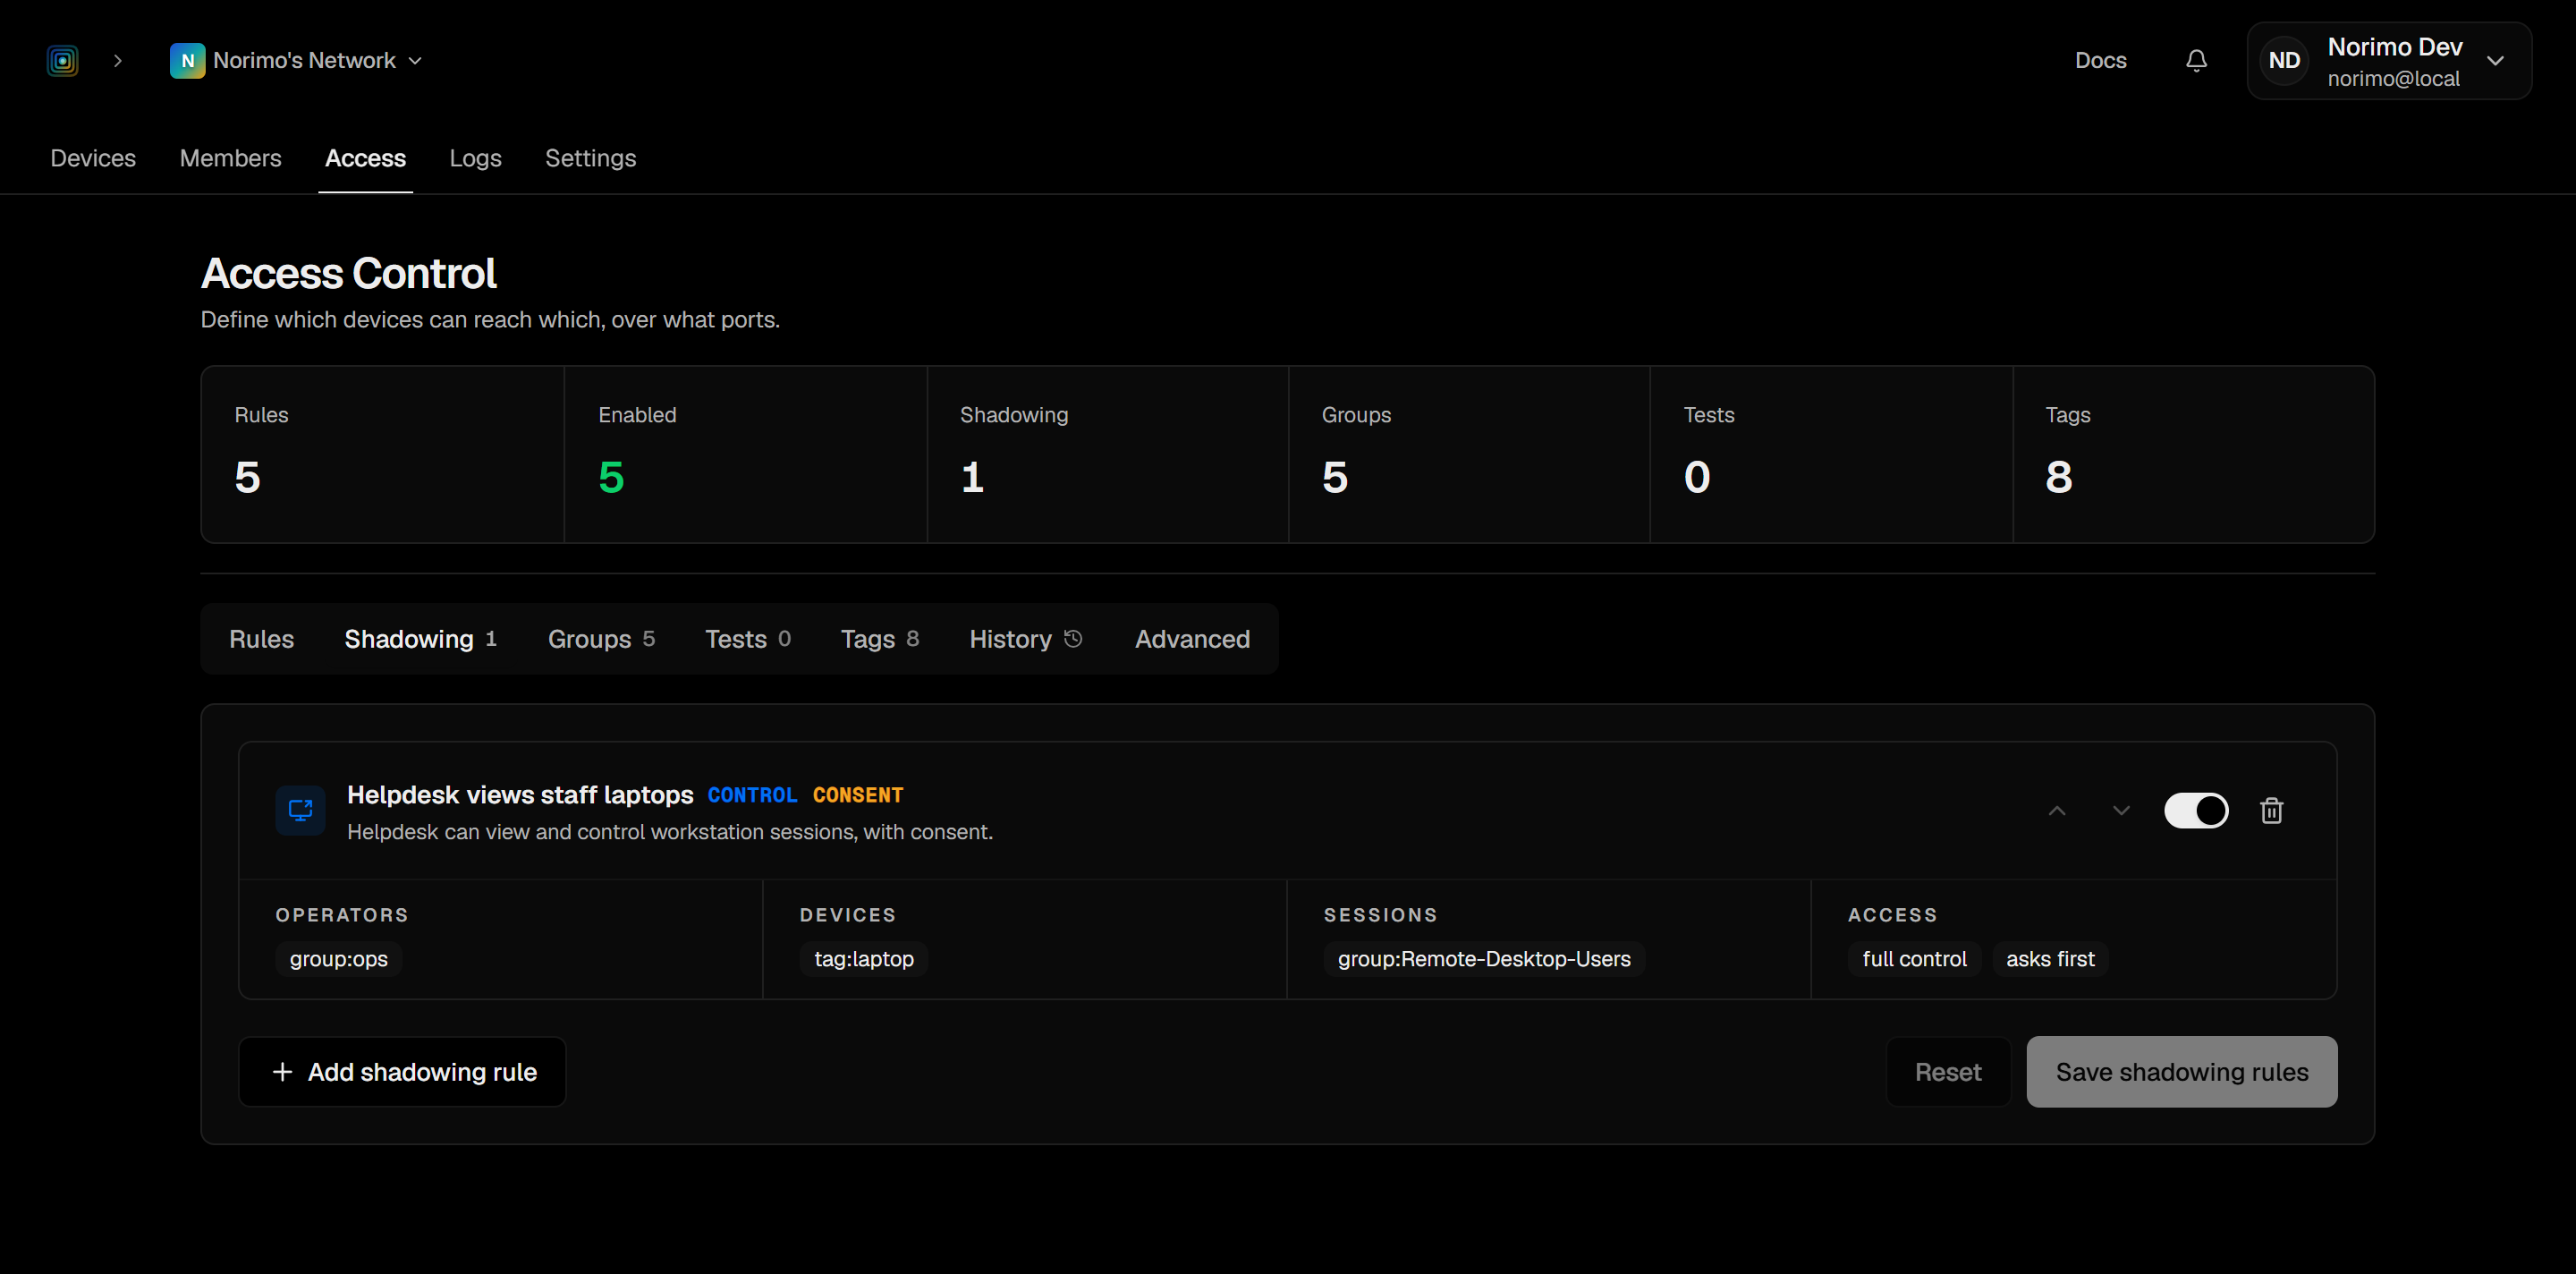Viewport: 2576px width, 1274px height.
Task: Click the app logo icon in the top left
Action: [x=62, y=61]
